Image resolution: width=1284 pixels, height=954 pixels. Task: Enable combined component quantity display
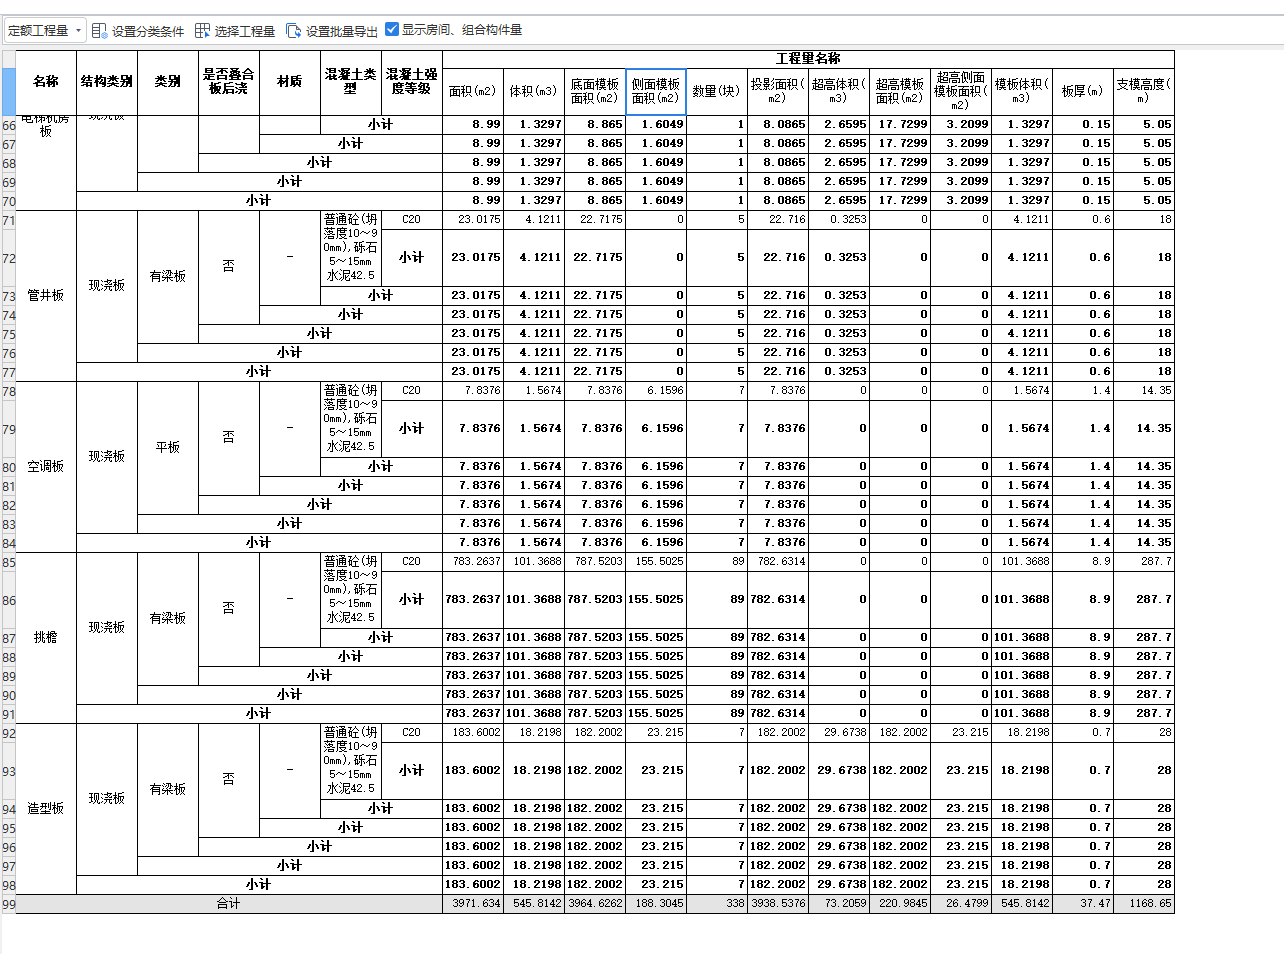click(x=390, y=29)
